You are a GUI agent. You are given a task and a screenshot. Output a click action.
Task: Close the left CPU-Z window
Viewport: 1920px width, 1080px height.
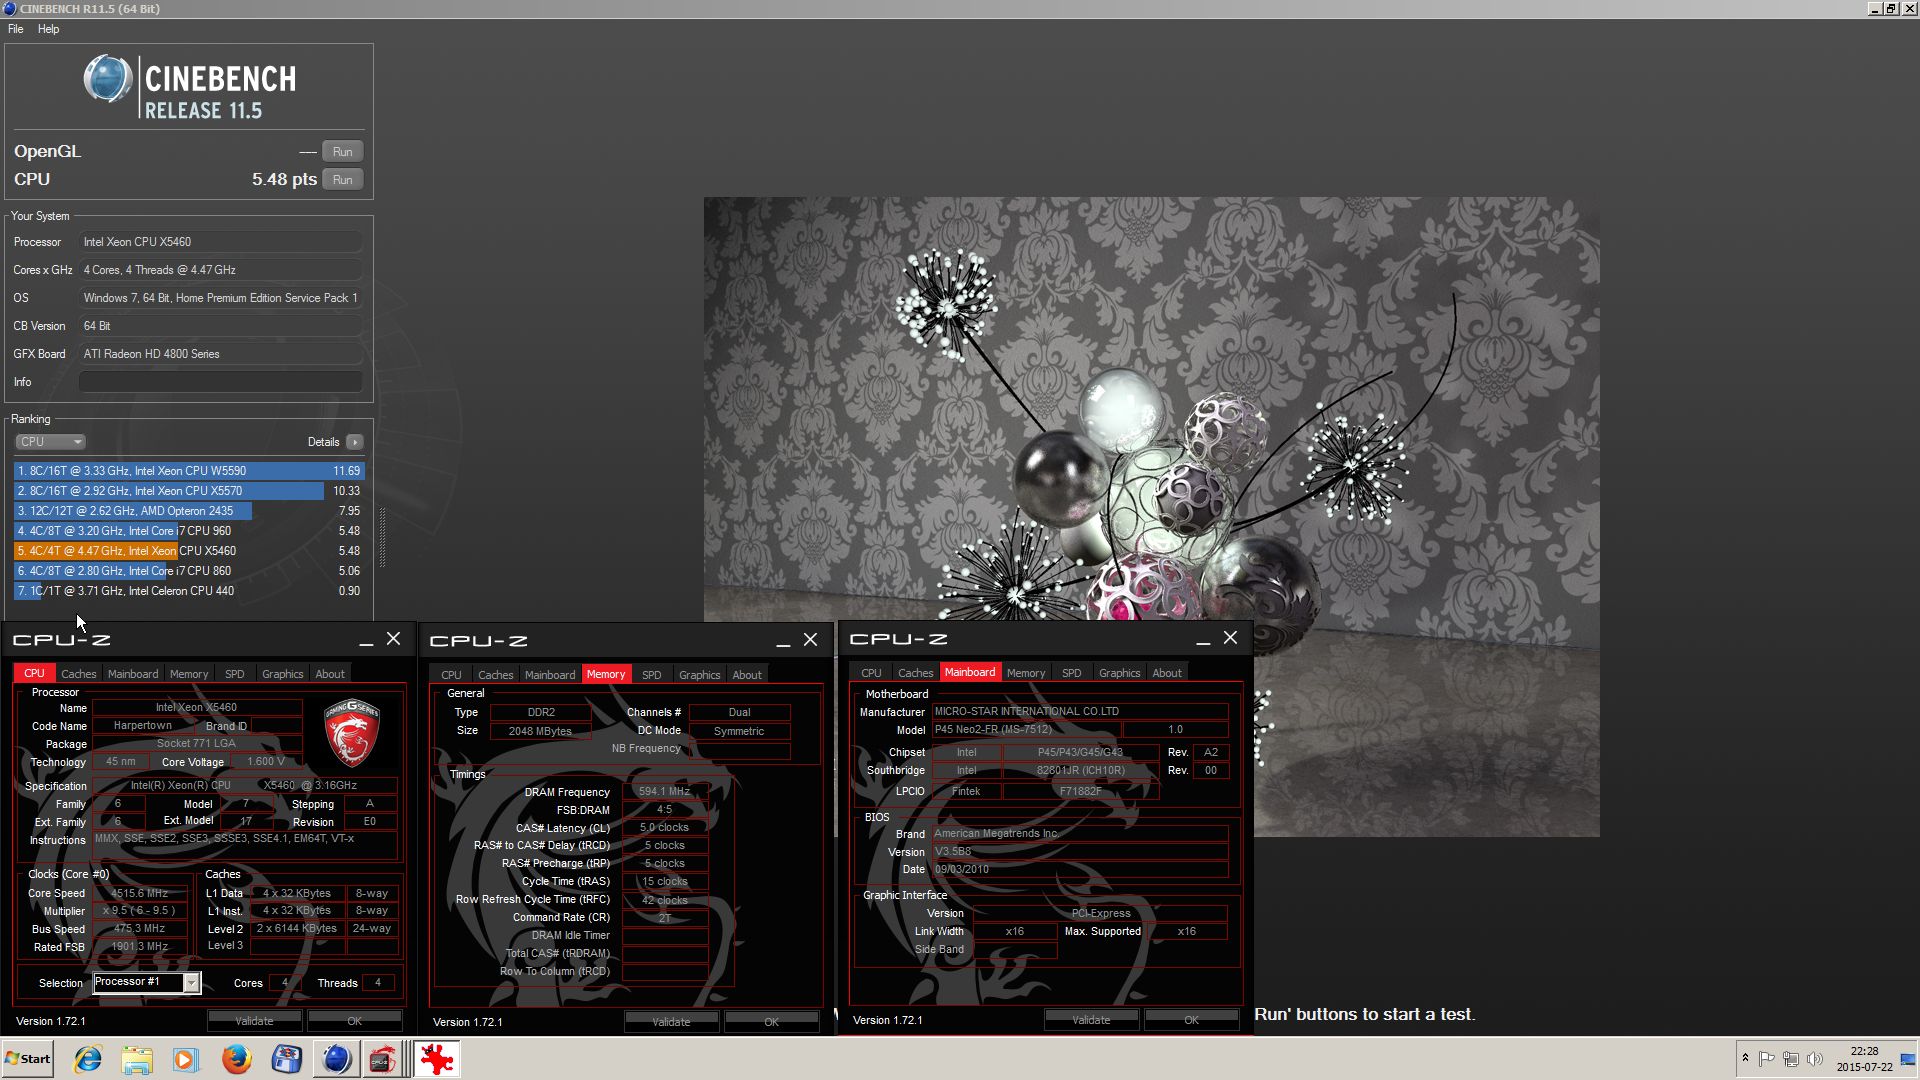394,638
